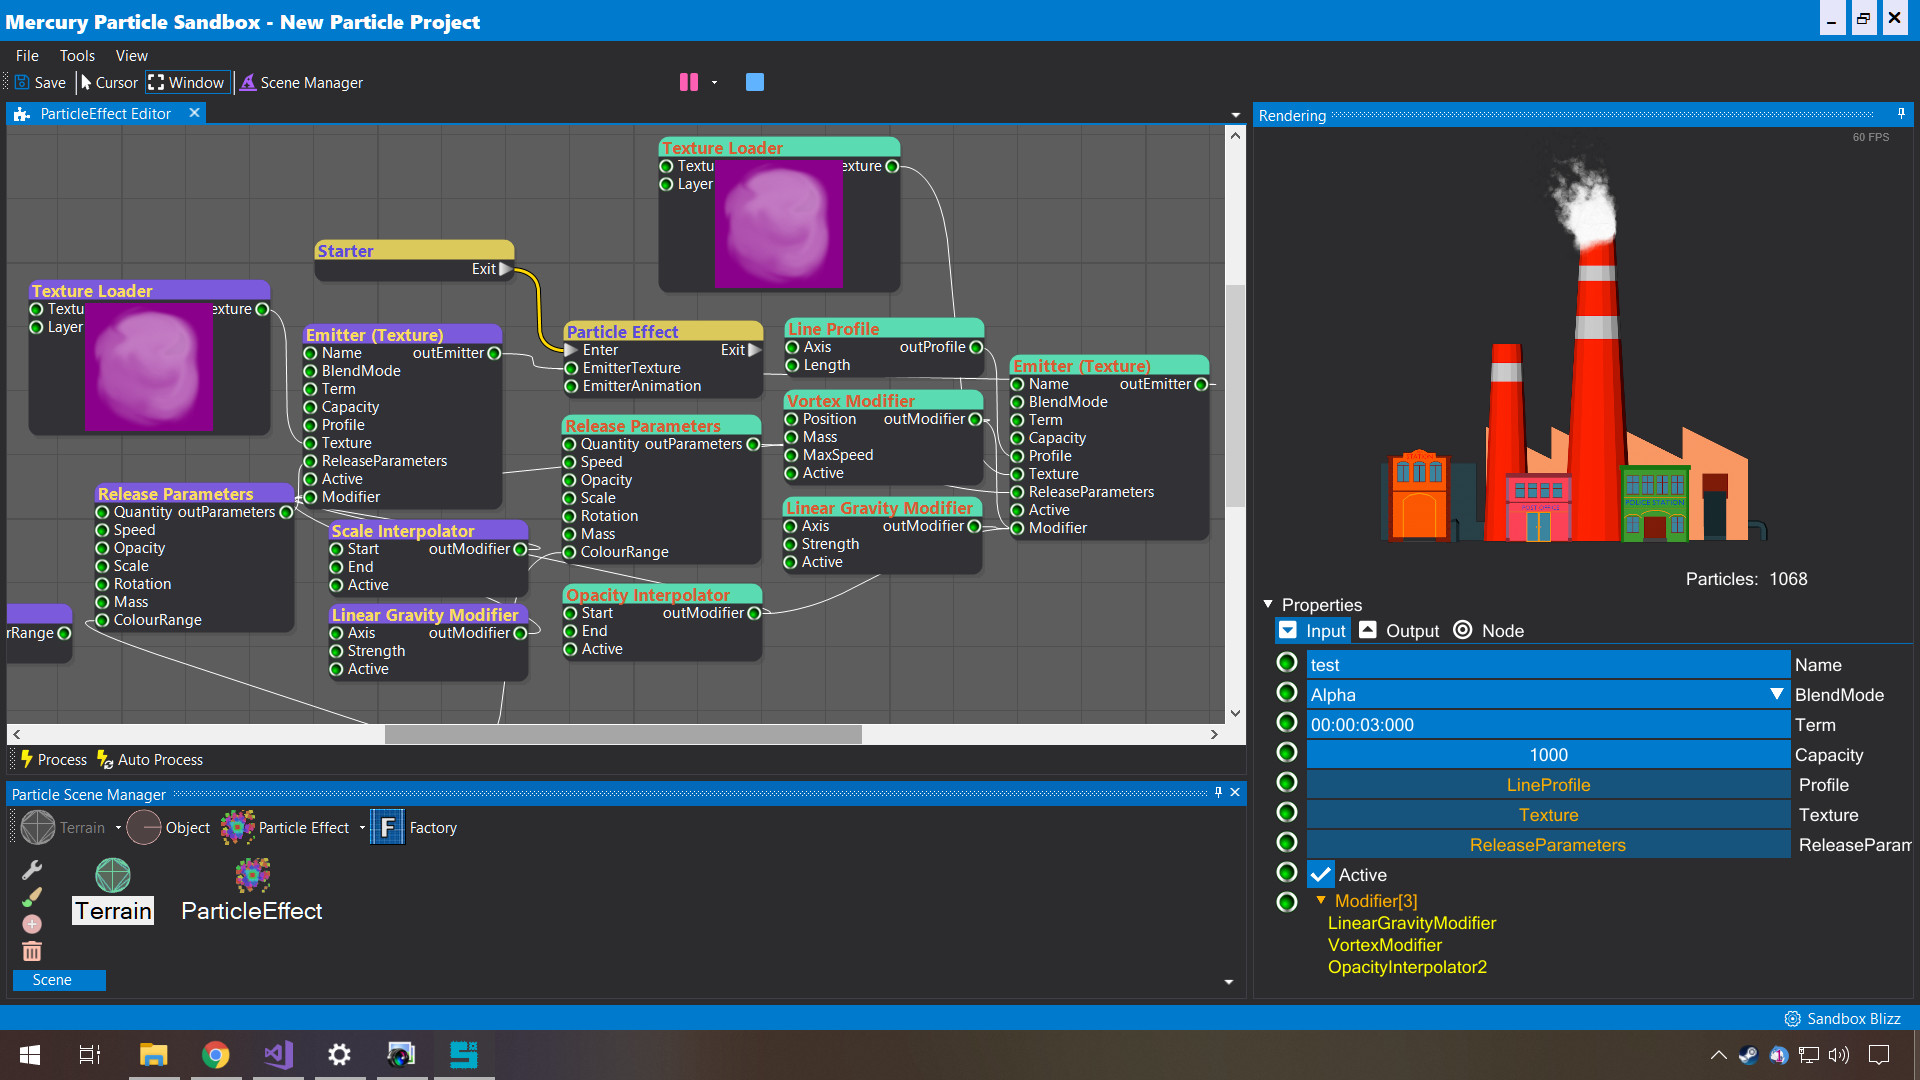The image size is (1920, 1080).
Task: Open the BlendMode Alpha dropdown
Action: point(1778,694)
